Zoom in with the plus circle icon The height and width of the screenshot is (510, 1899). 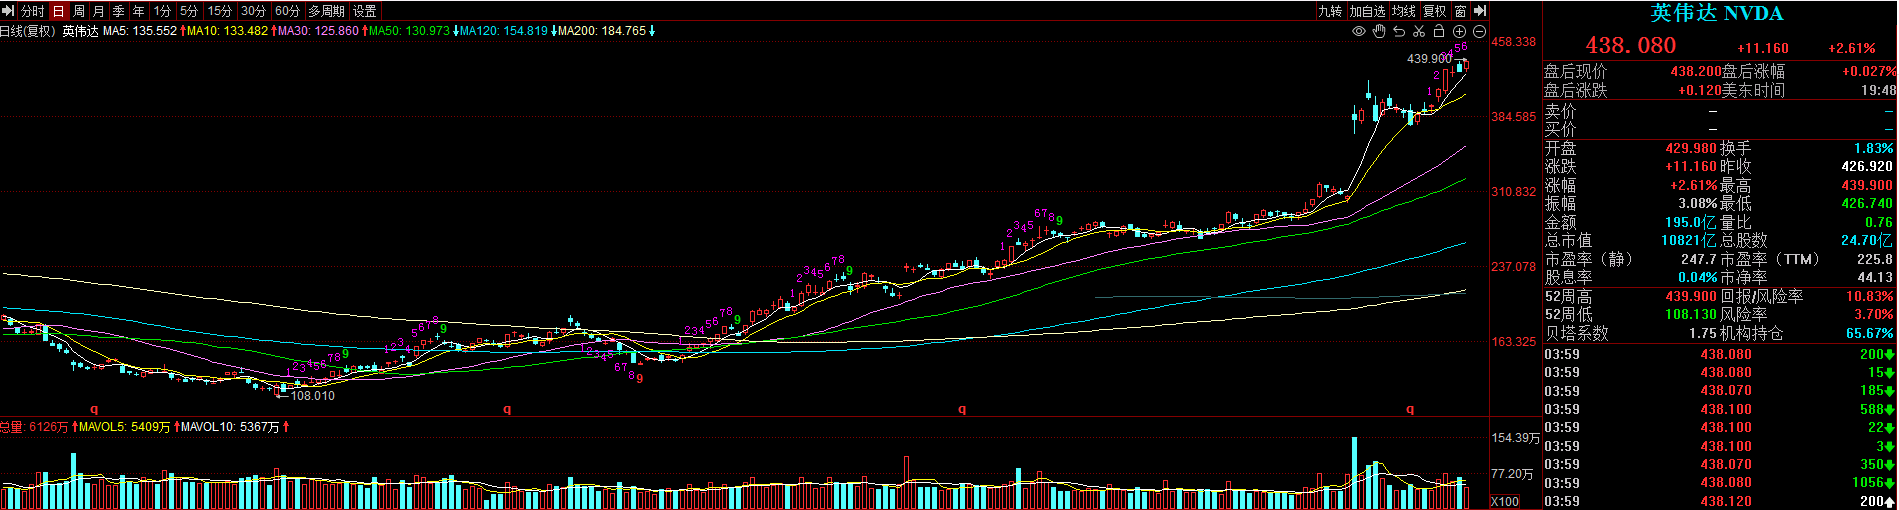(1459, 31)
